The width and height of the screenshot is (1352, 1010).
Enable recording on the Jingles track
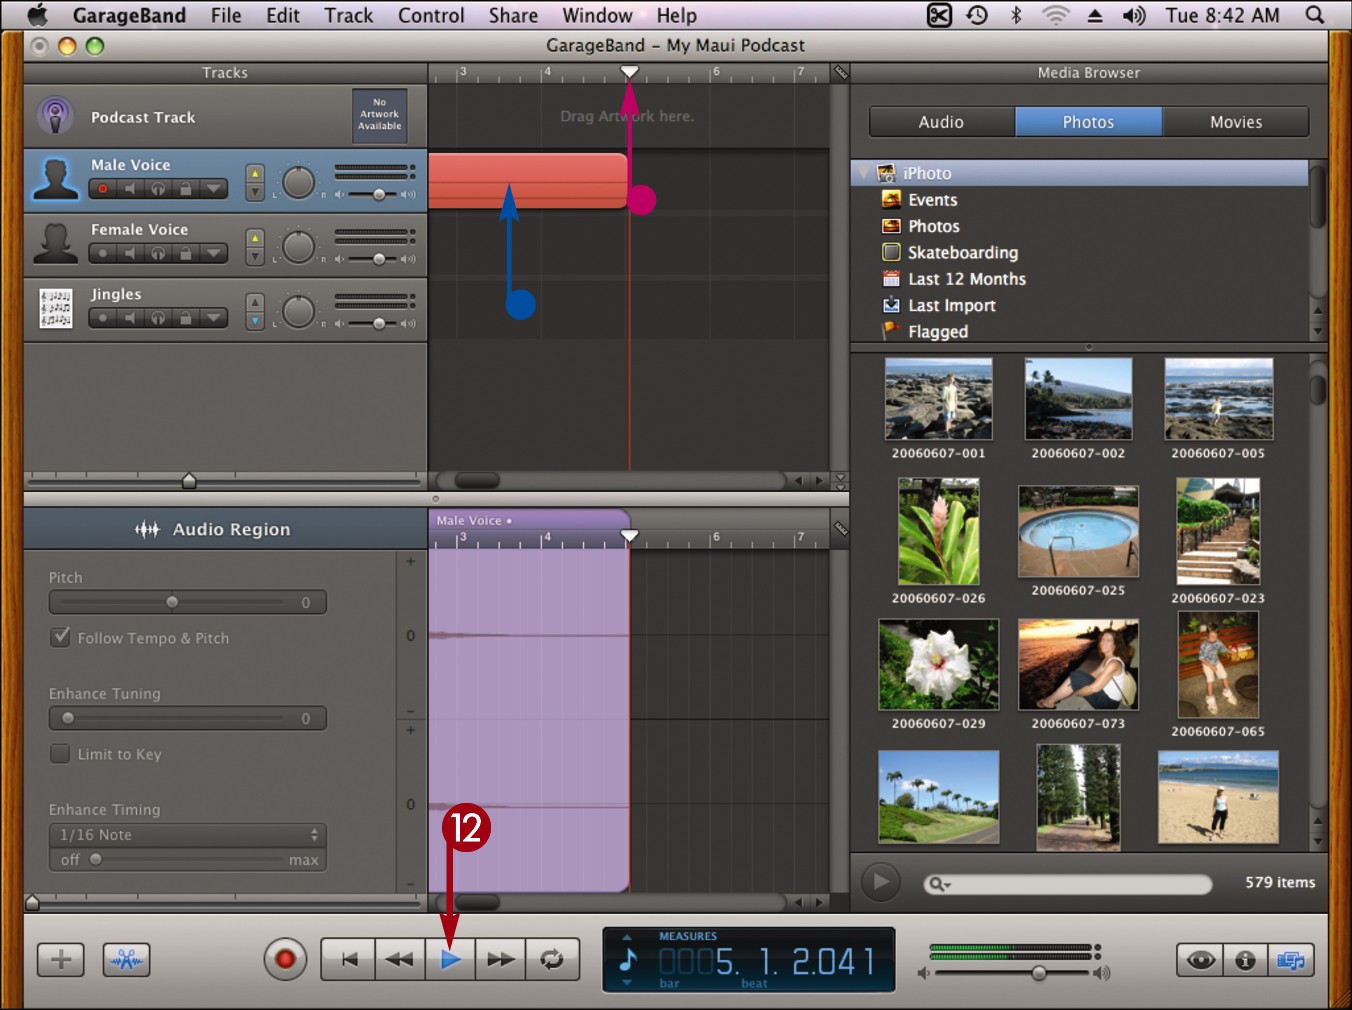click(102, 319)
